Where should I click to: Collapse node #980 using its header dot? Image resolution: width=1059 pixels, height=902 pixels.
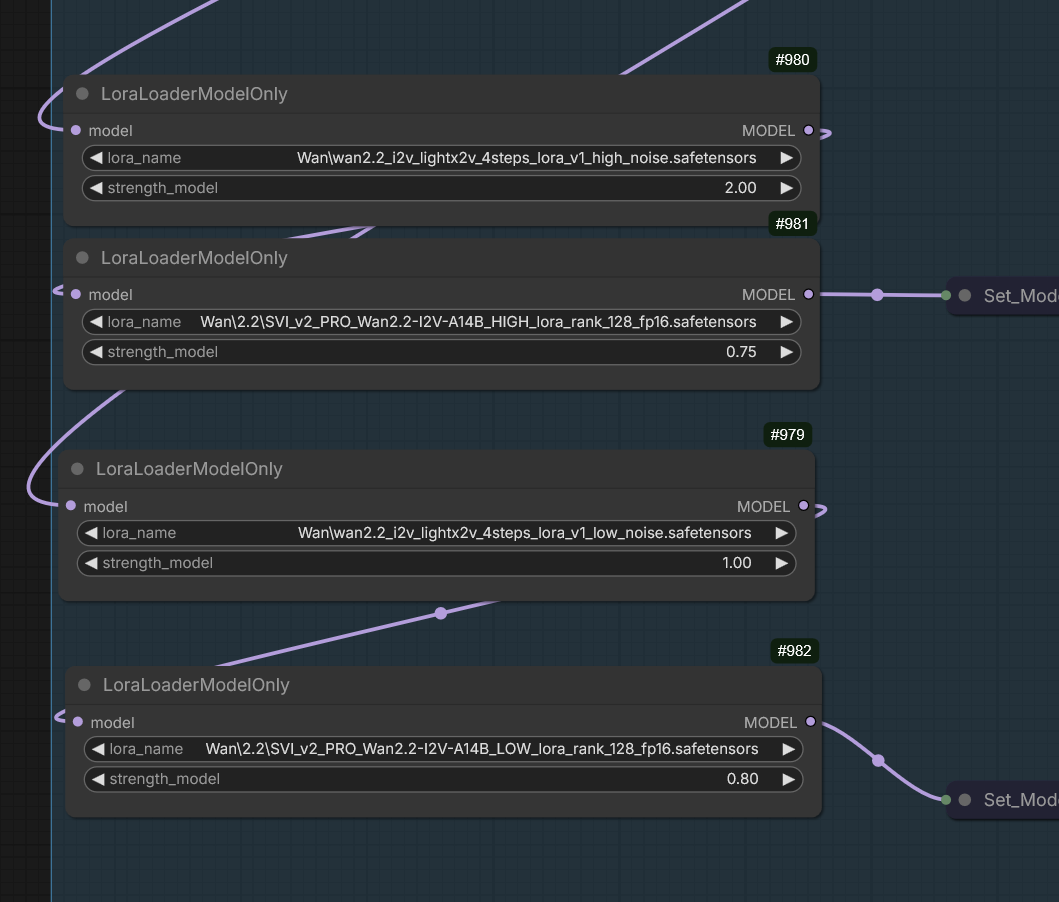tap(83, 94)
